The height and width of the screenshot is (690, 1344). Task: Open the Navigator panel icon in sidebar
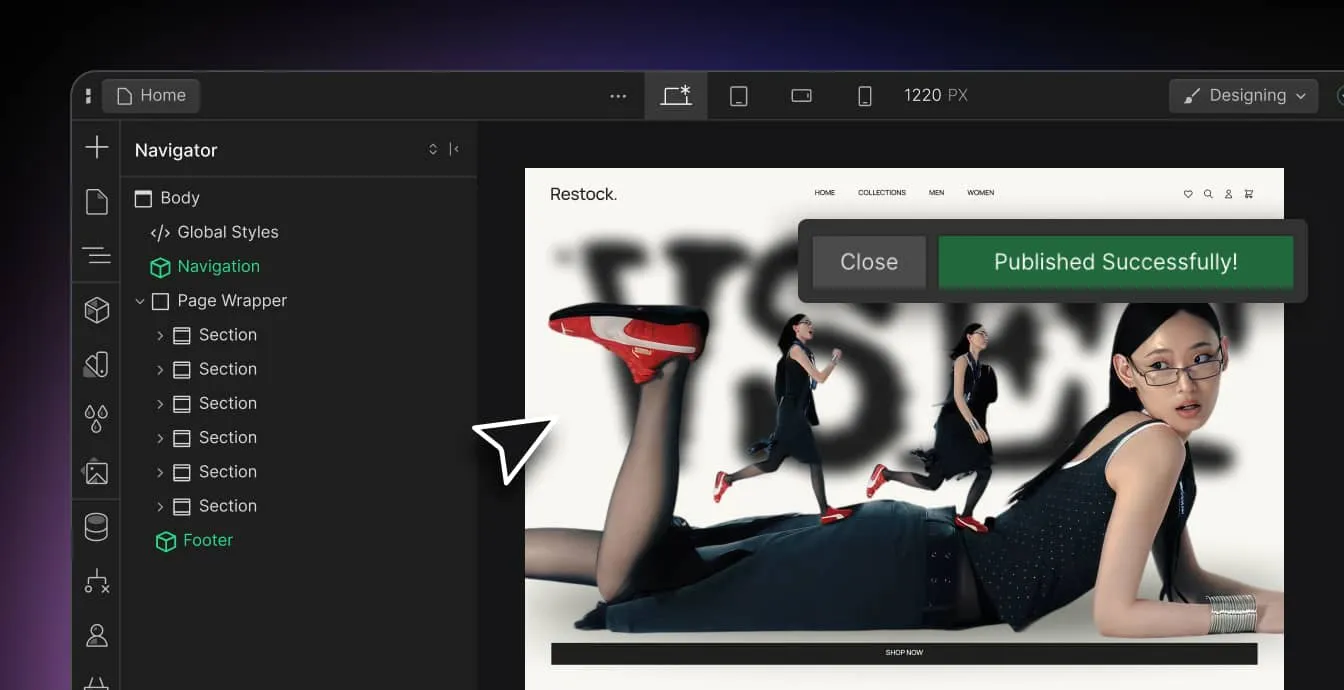click(x=96, y=255)
